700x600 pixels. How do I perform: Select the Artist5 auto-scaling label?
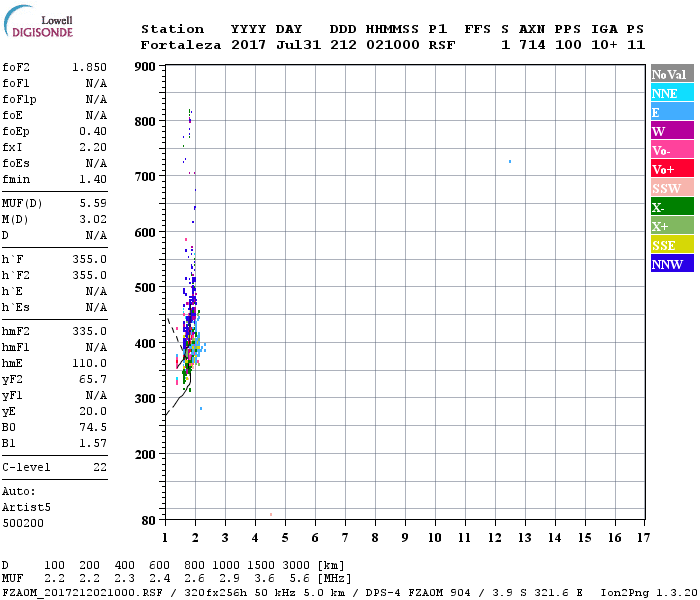(24, 507)
